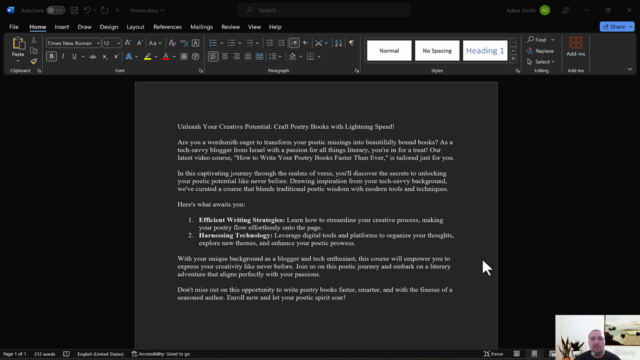Viewport: 640px width, 360px height.
Task: Open the proofing check icon in status bar
Action: click(66, 354)
